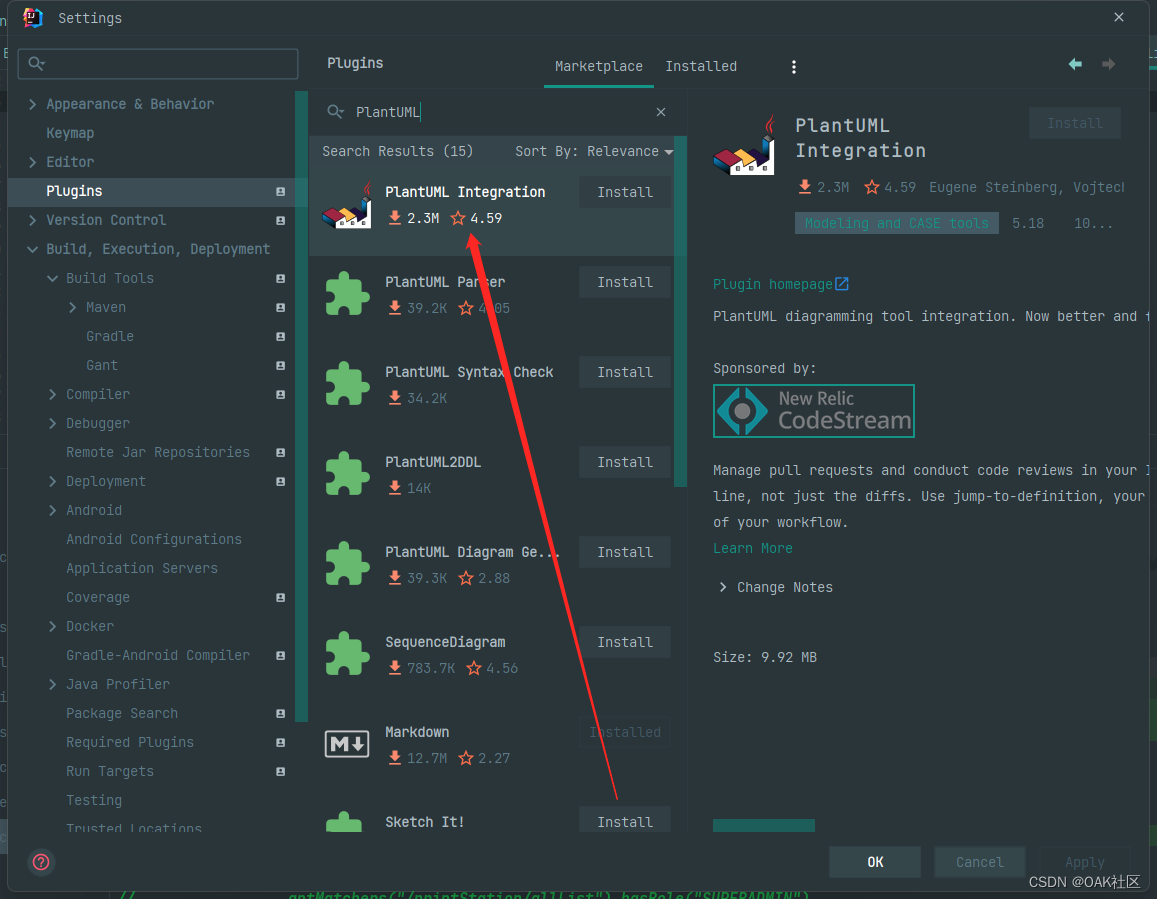This screenshot has width=1157, height=899.
Task: Open the Plugin homepage link
Action: tap(773, 284)
